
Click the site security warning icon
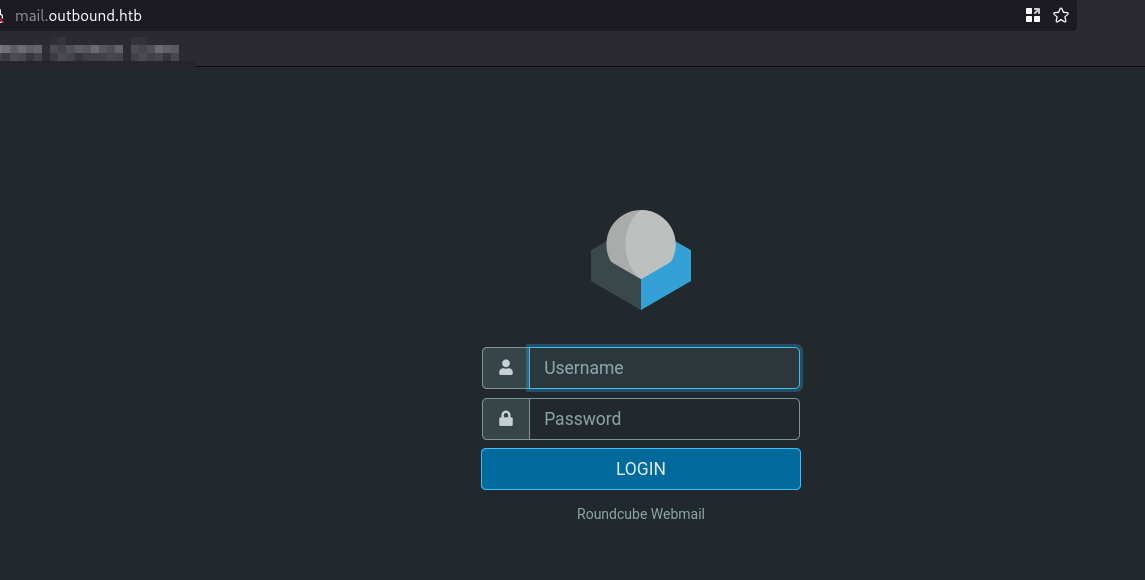point(3,16)
